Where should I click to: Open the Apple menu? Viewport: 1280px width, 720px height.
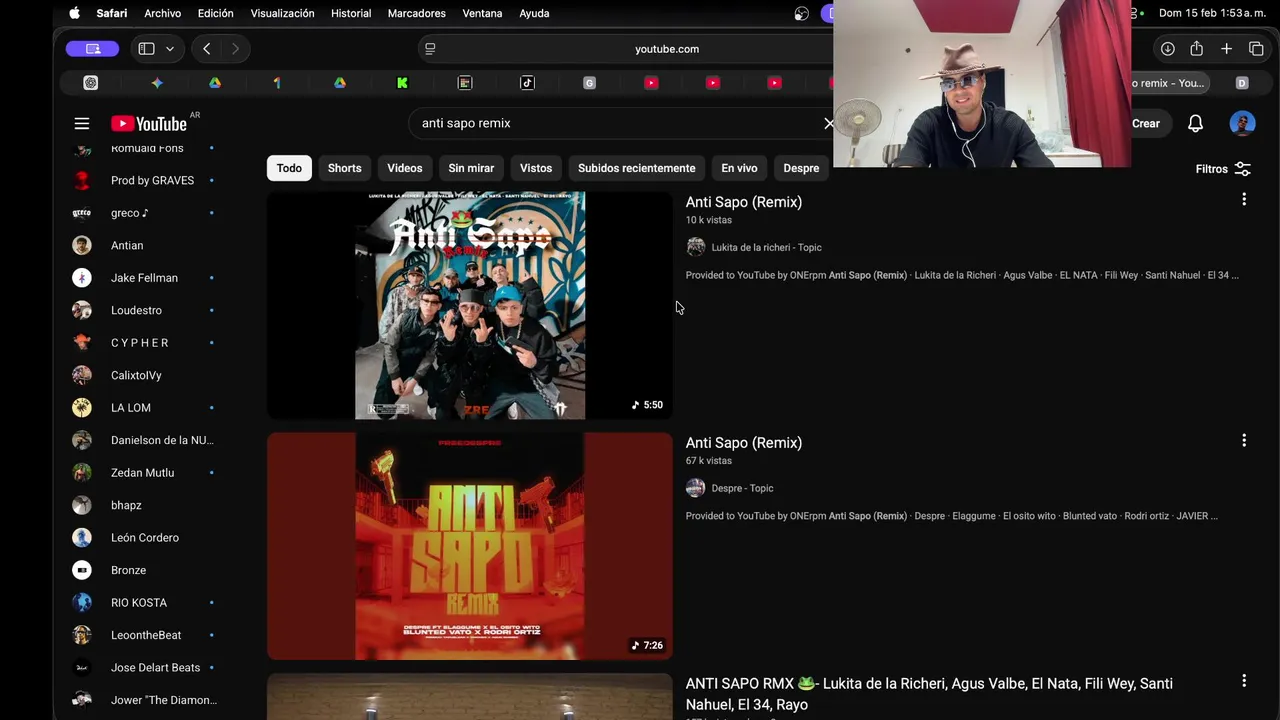pos(74,13)
